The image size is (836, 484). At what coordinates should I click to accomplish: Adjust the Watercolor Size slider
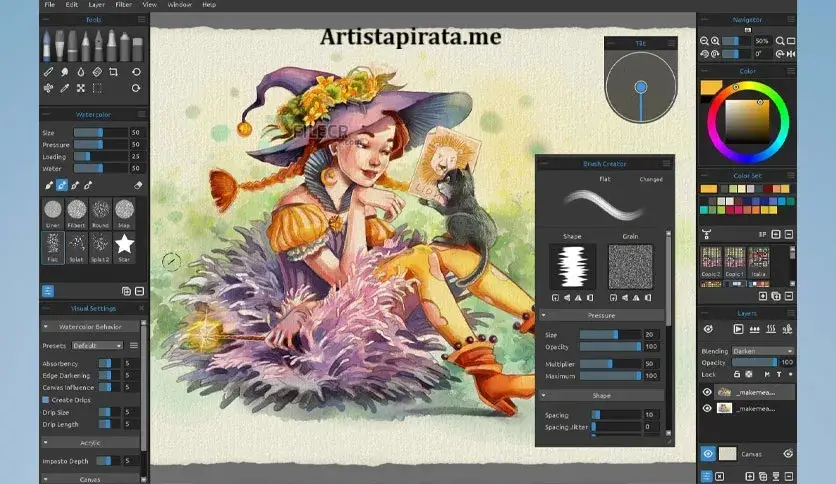coord(101,133)
